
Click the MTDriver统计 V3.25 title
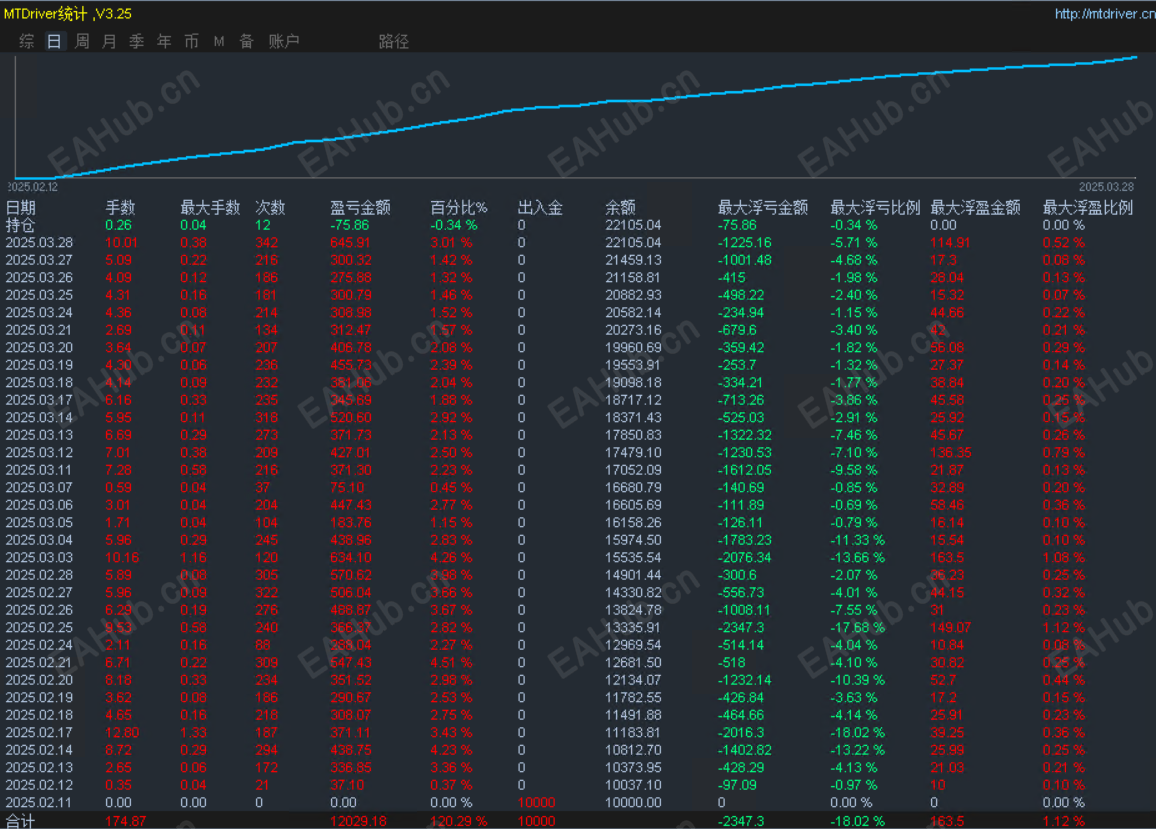coord(68,13)
